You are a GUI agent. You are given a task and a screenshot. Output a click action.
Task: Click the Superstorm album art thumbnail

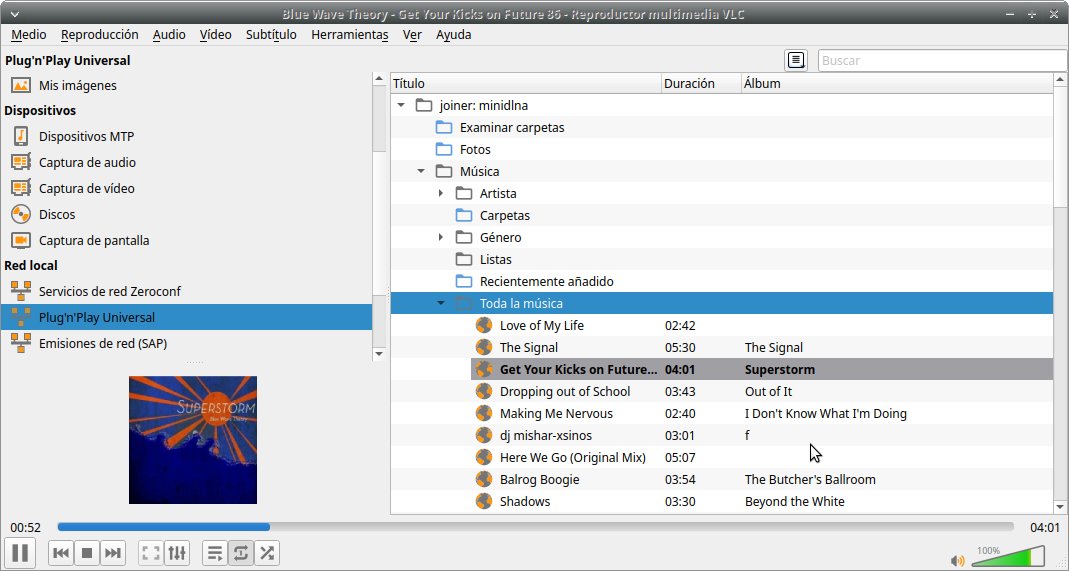193,440
